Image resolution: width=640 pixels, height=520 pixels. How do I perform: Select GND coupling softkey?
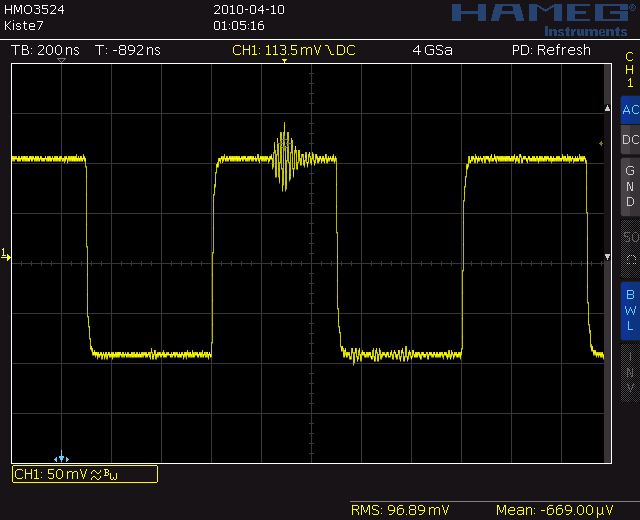(x=630, y=186)
